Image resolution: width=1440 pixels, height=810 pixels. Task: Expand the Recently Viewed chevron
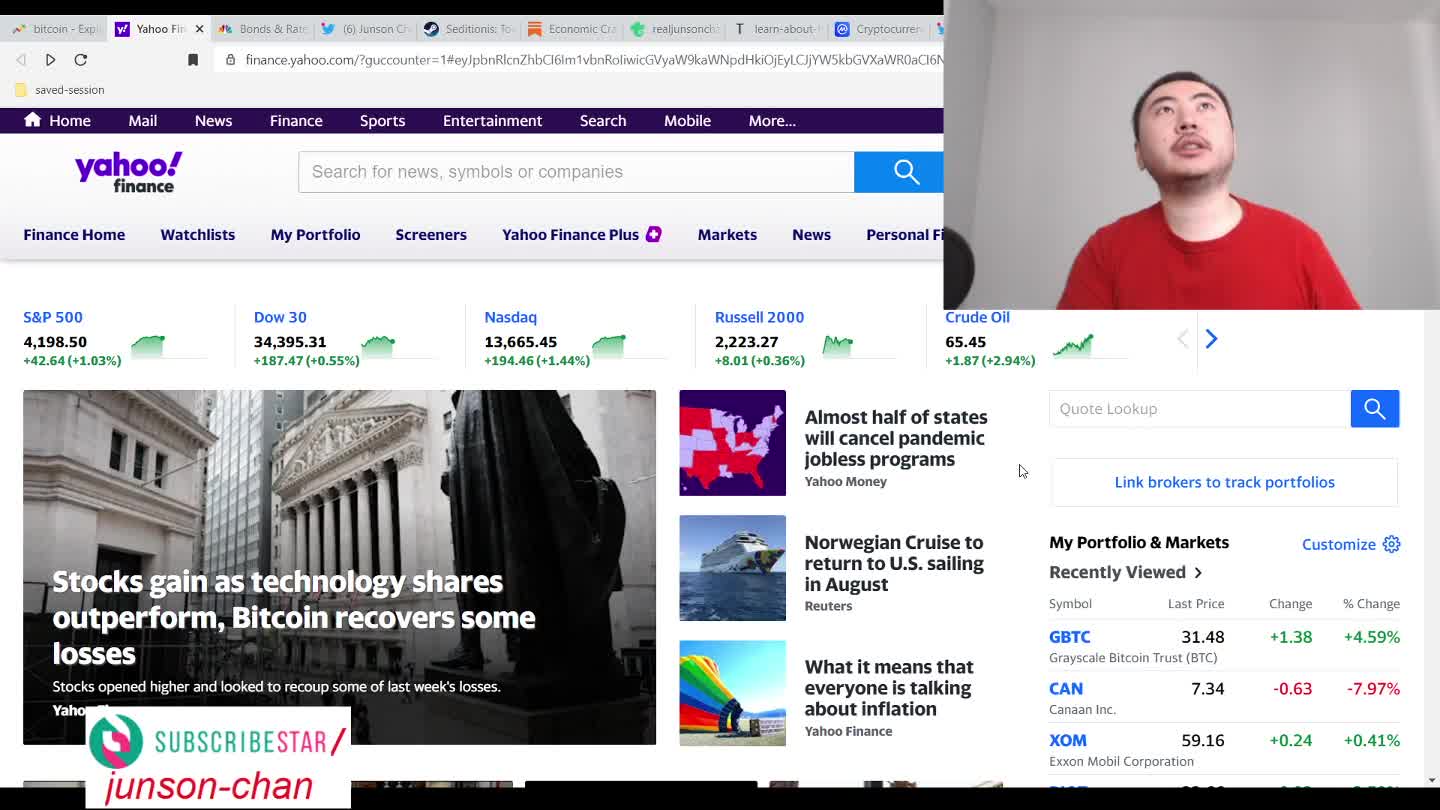1198,573
